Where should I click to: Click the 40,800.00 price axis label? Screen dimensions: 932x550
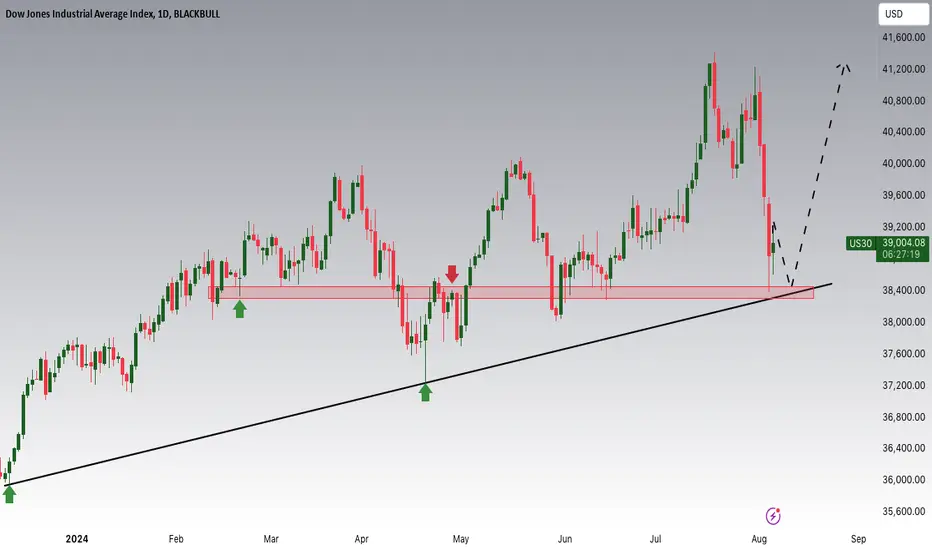903,100
